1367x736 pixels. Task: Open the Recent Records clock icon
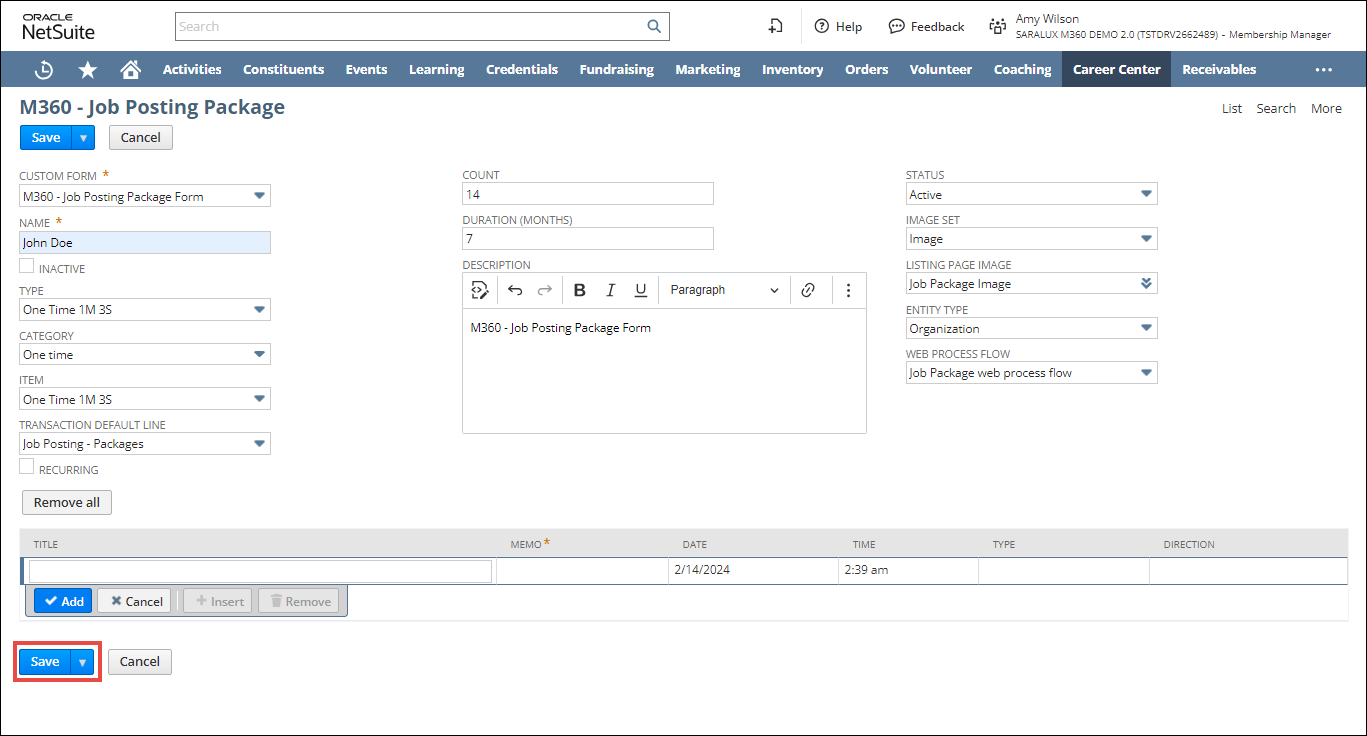pyautogui.click(x=44, y=70)
